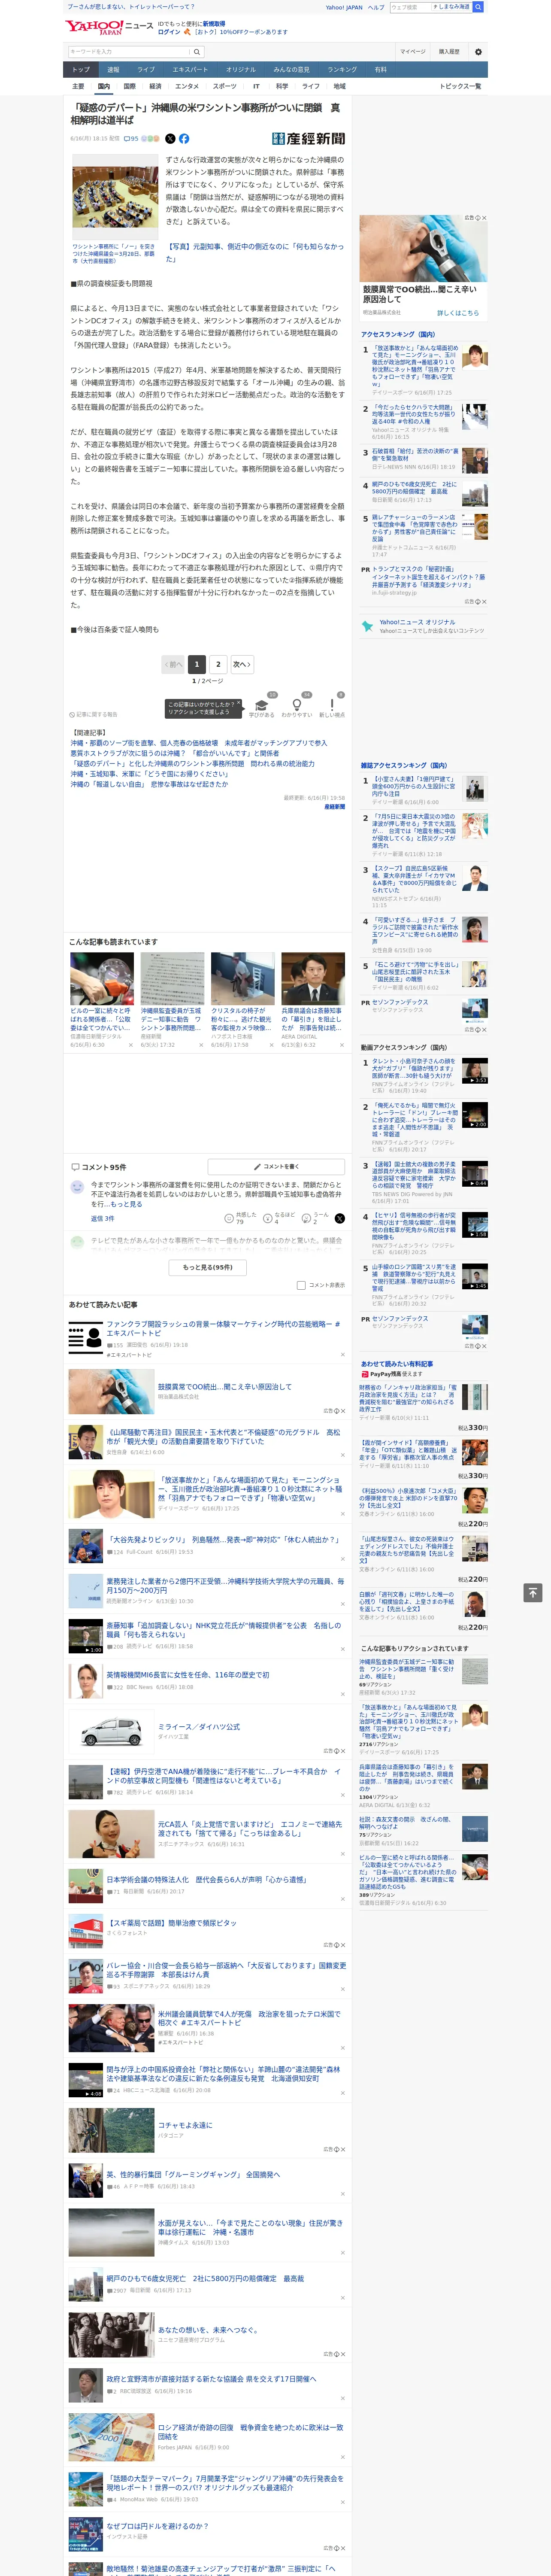Select the 有料 navigation tab
The height and width of the screenshot is (2576, 551).
point(380,70)
